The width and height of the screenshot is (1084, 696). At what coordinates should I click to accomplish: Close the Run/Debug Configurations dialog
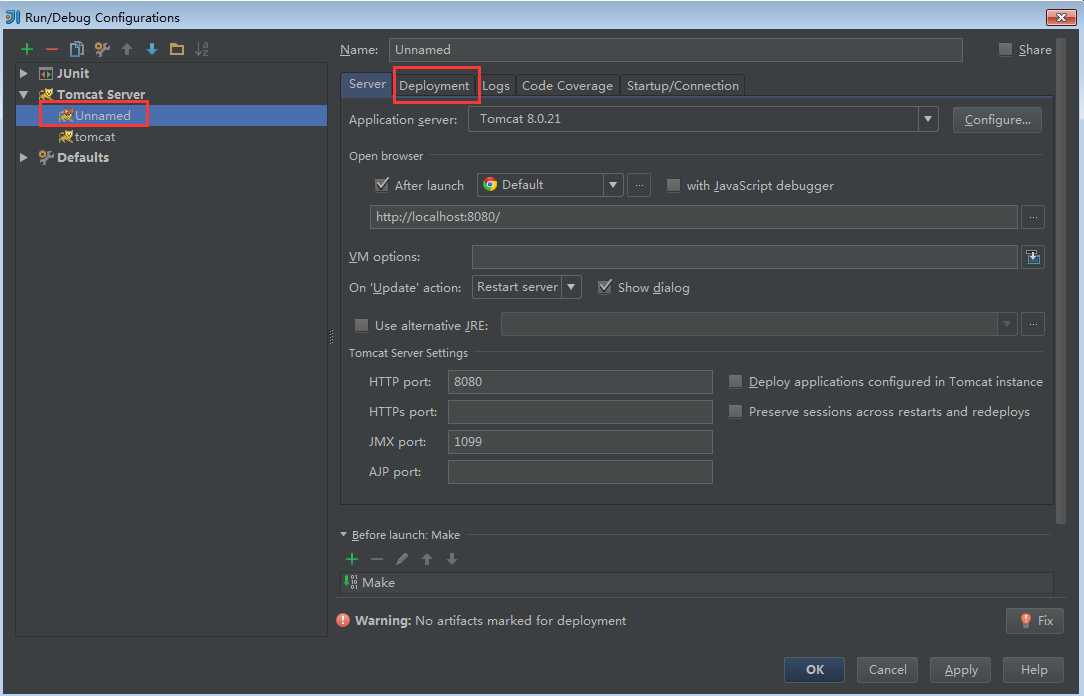pos(1060,17)
